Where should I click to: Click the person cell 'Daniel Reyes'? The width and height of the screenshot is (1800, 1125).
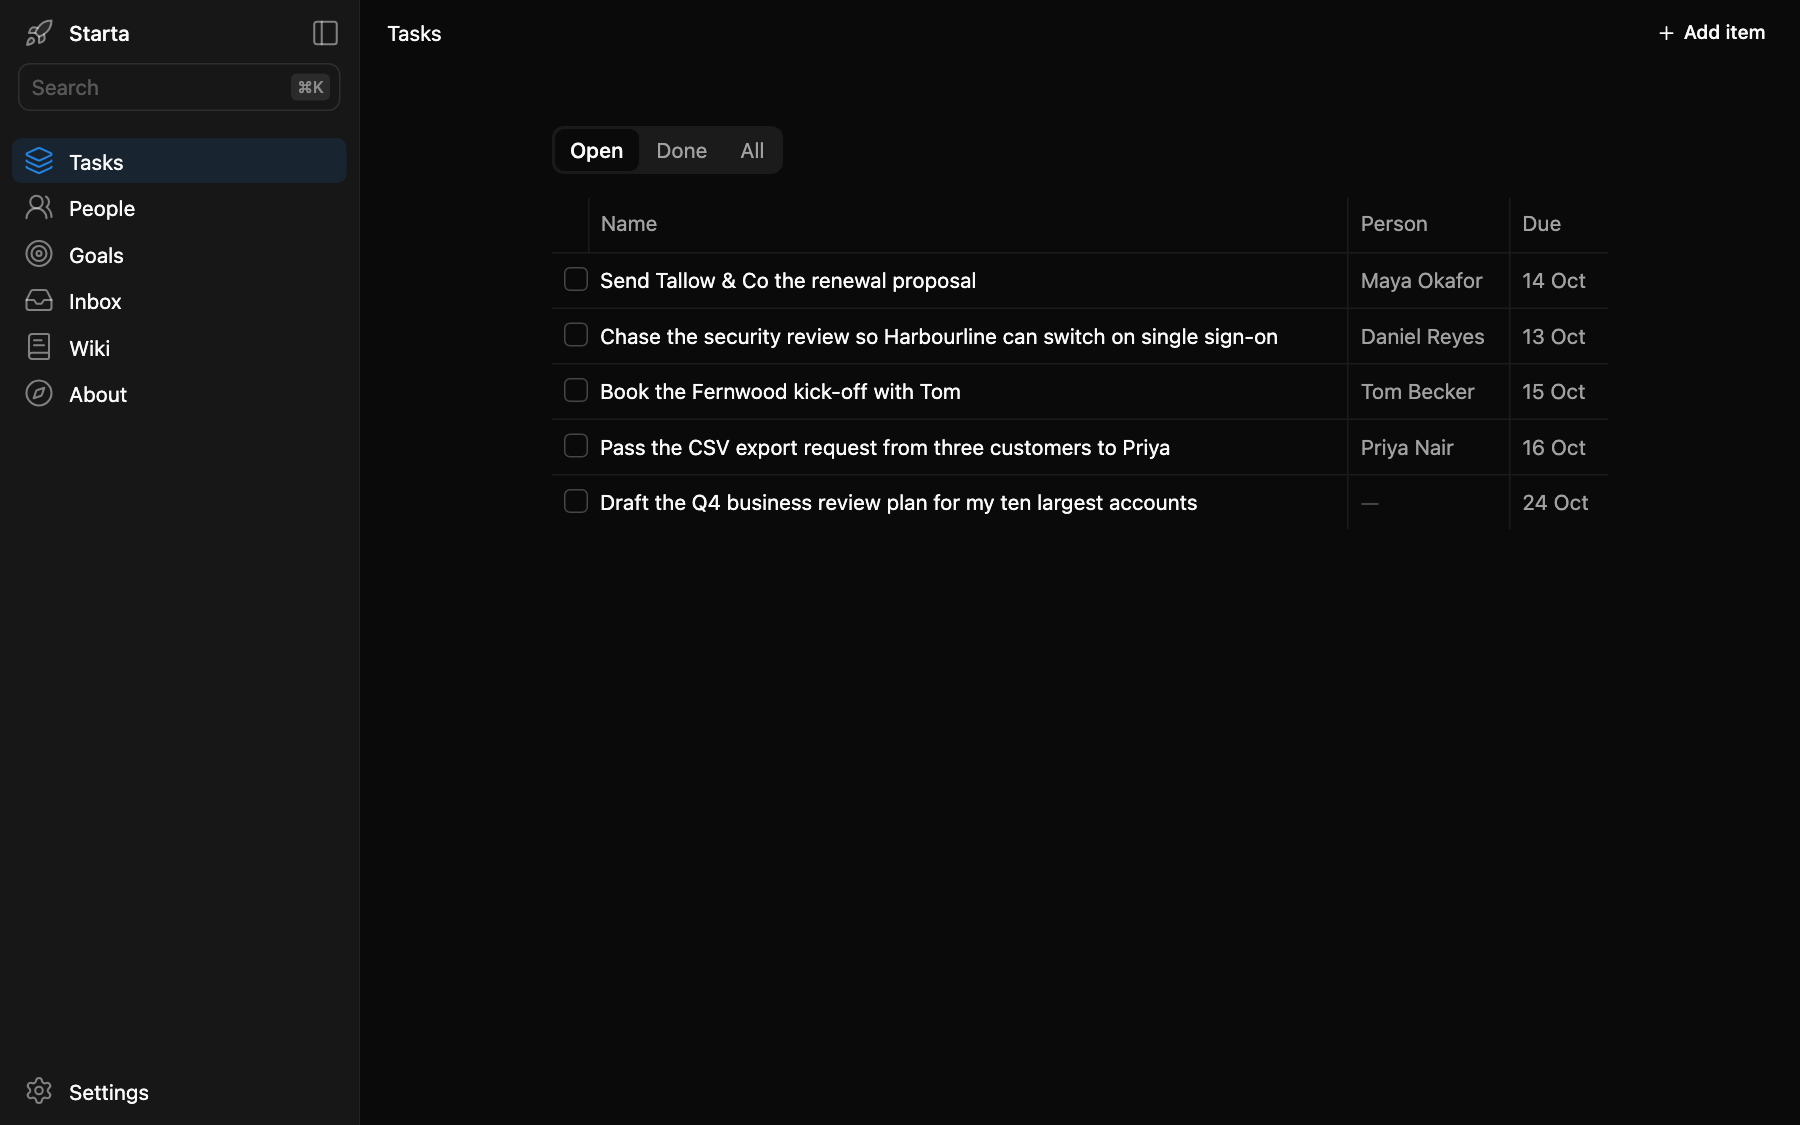pyautogui.click(x=1422, y=337)
